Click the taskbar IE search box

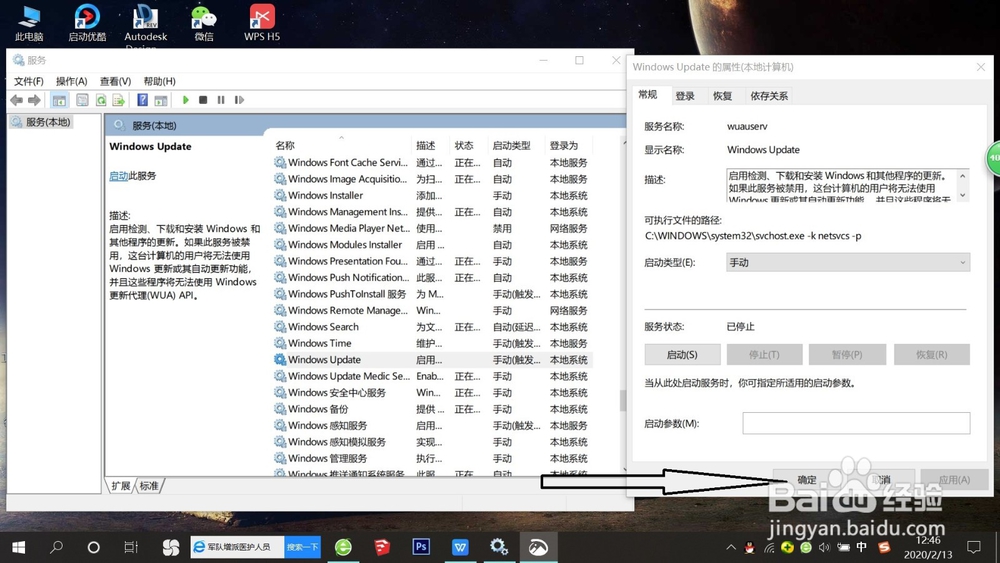(237, 547)
